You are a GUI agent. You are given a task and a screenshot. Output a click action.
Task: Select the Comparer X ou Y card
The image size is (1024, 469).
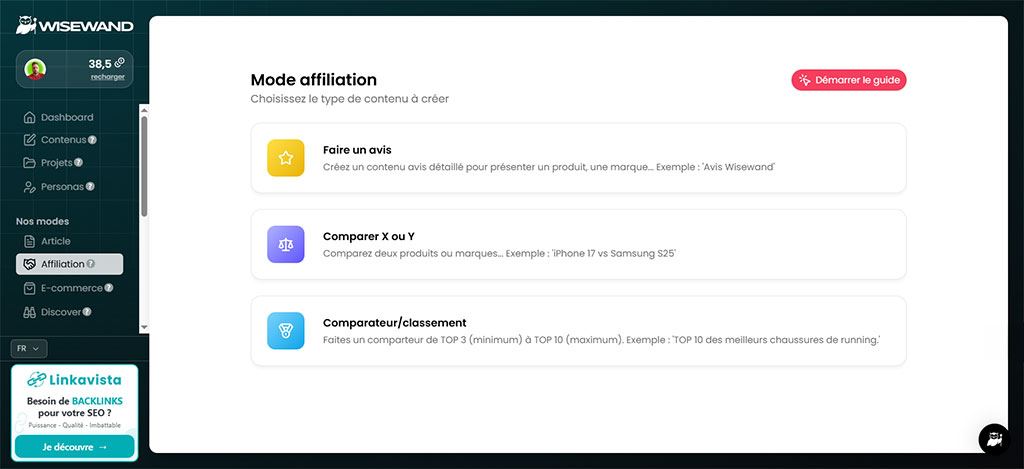click(x=579, y=244)
